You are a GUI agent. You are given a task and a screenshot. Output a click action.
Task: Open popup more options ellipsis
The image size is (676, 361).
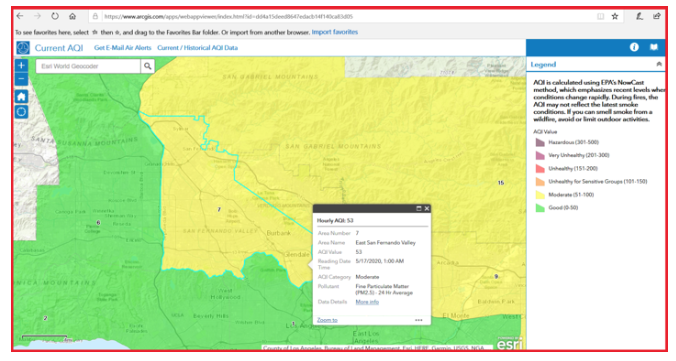tap(418, 320)
